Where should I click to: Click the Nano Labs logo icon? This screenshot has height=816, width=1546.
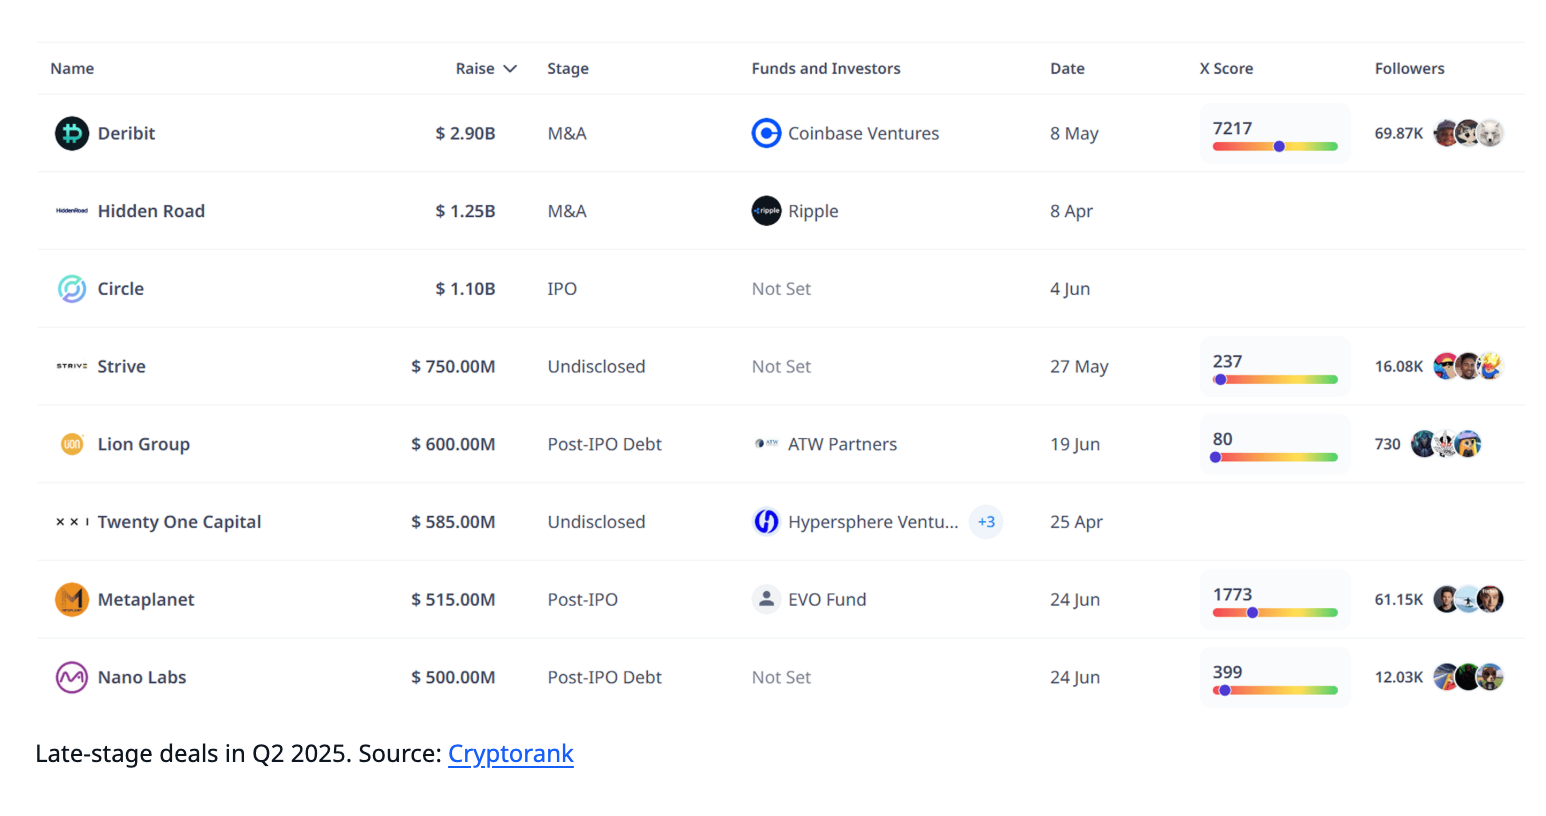72,677
